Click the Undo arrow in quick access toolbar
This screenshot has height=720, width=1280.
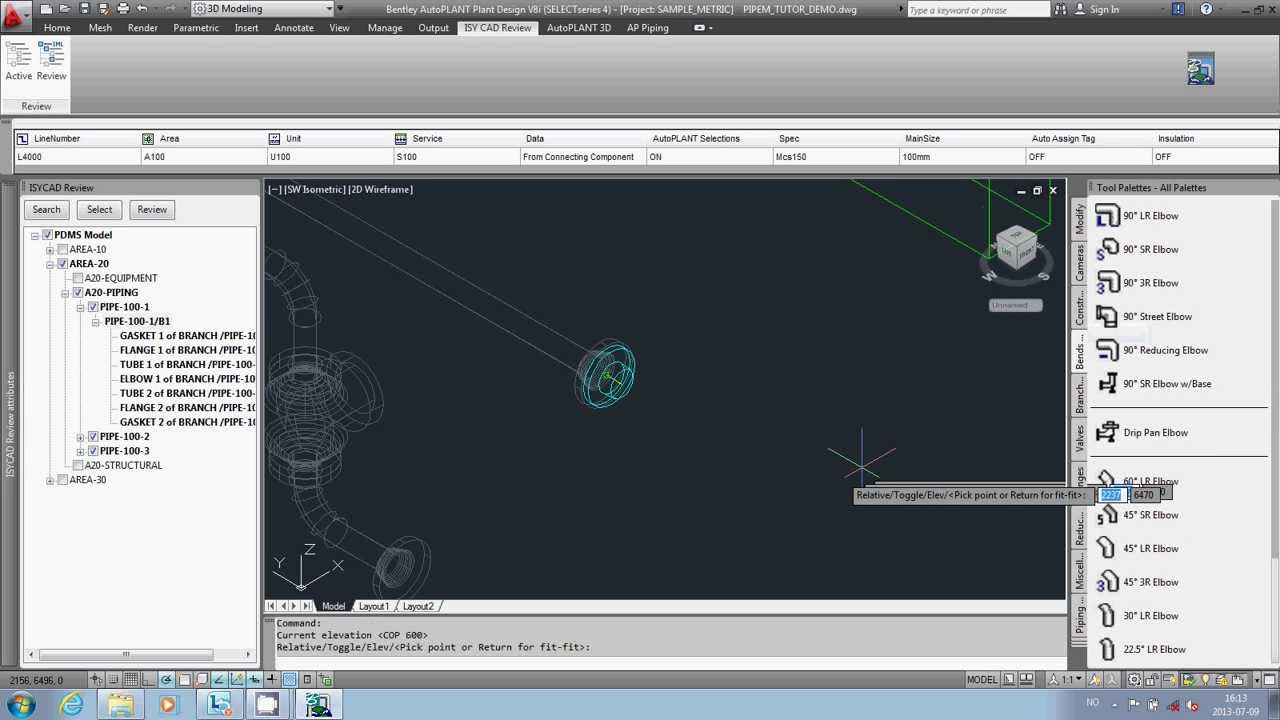(x=142, y=9)
